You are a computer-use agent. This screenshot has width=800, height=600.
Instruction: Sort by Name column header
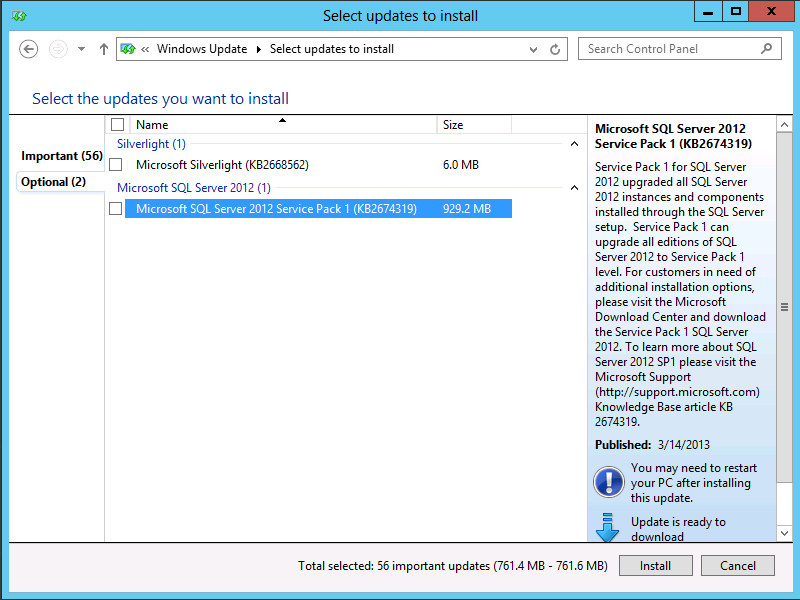point(284,125)
